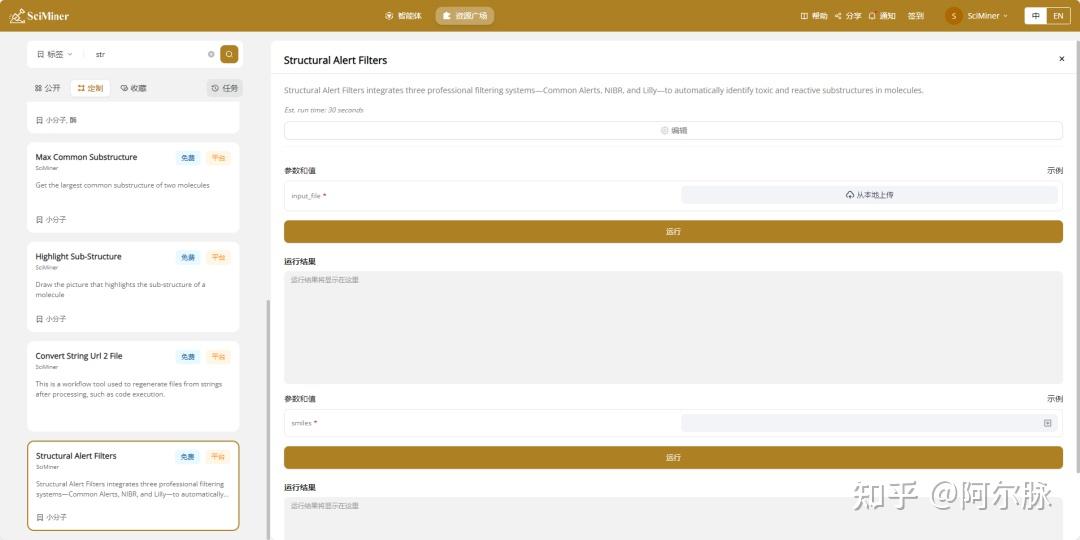Click the 签到 check-in link
Screen dimensions: 1080x540
(915, 16)
